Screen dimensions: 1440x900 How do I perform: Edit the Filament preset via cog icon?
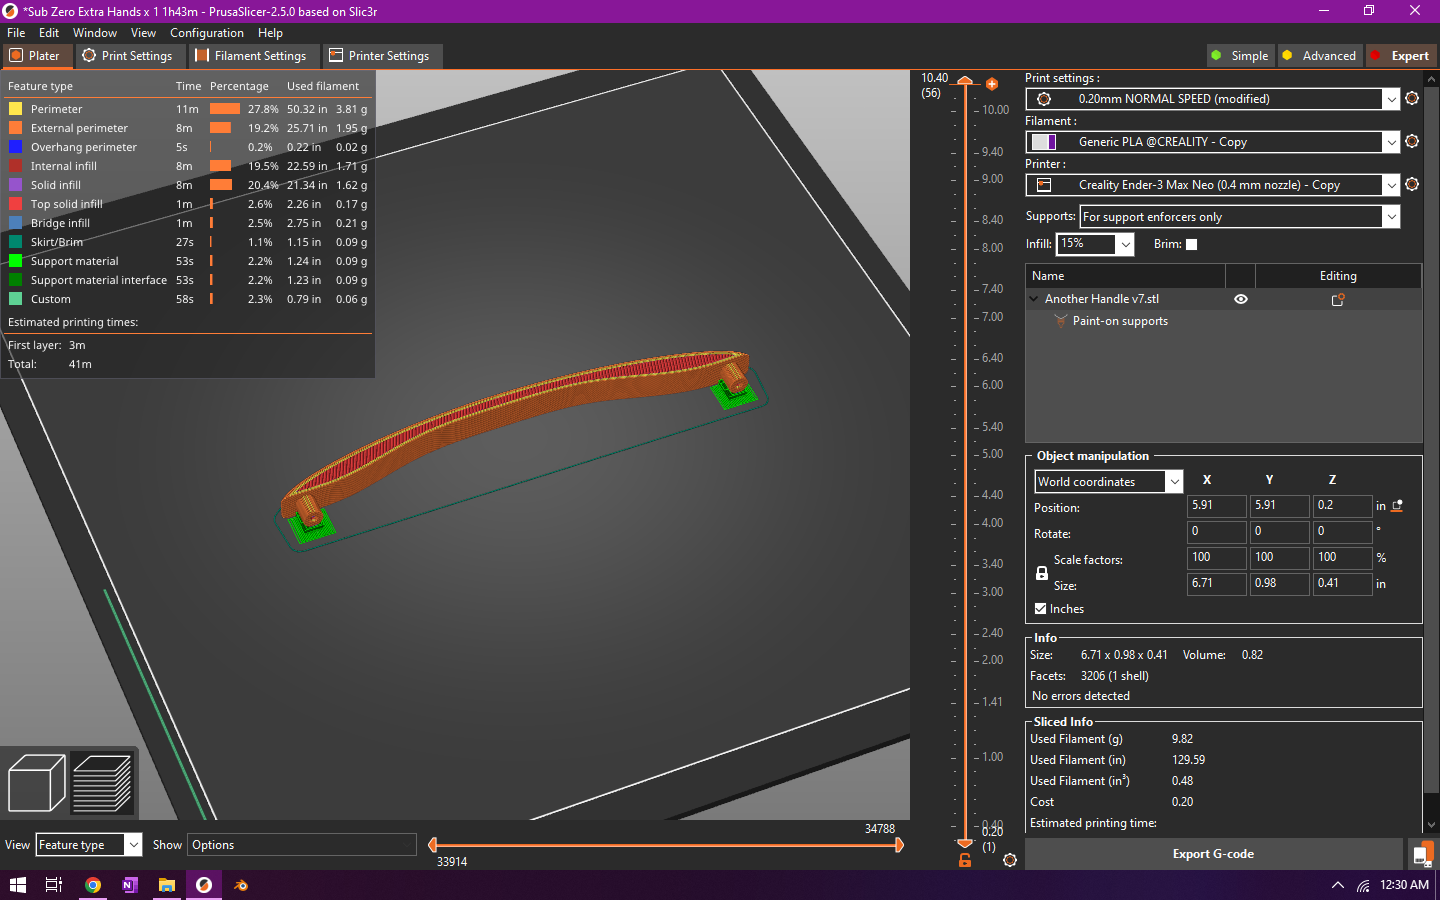[1412, 142]
